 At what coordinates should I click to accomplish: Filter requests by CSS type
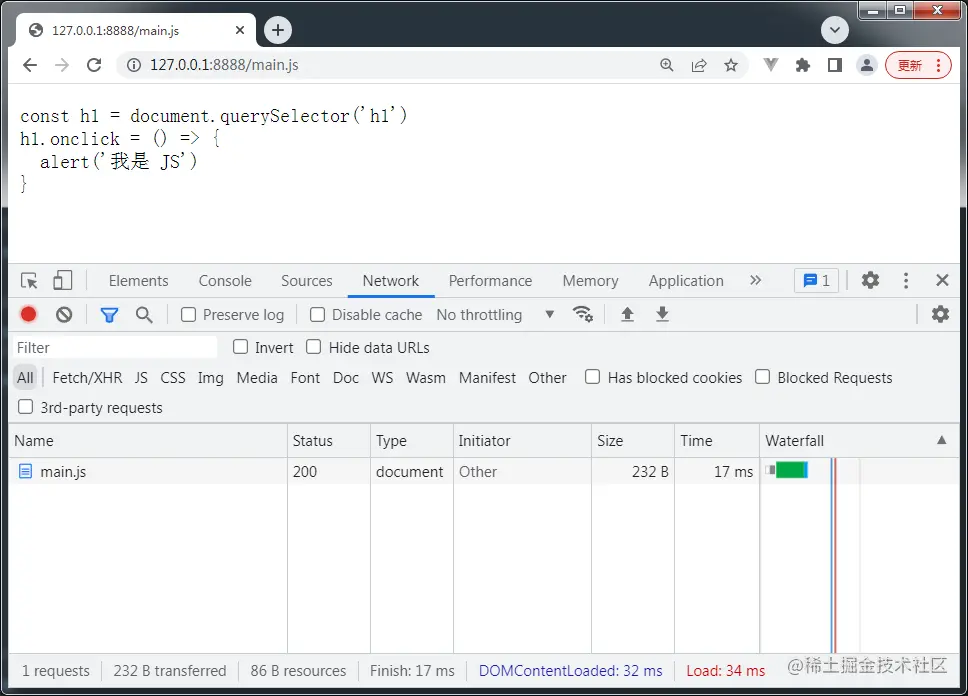tap(173, 377)
